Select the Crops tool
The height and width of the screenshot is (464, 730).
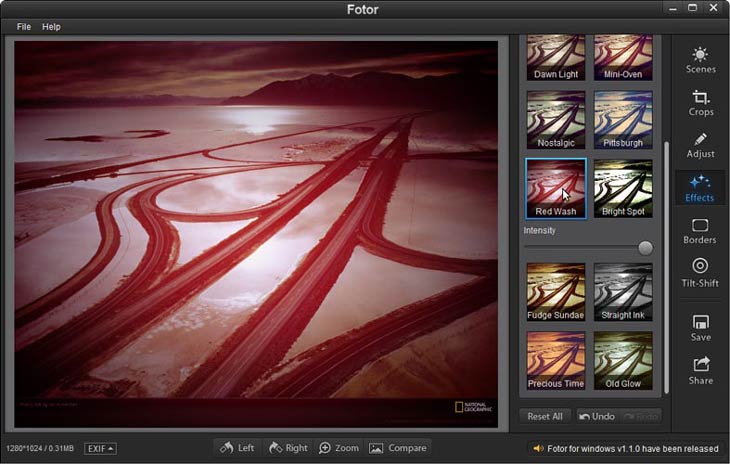coord(700,102)
